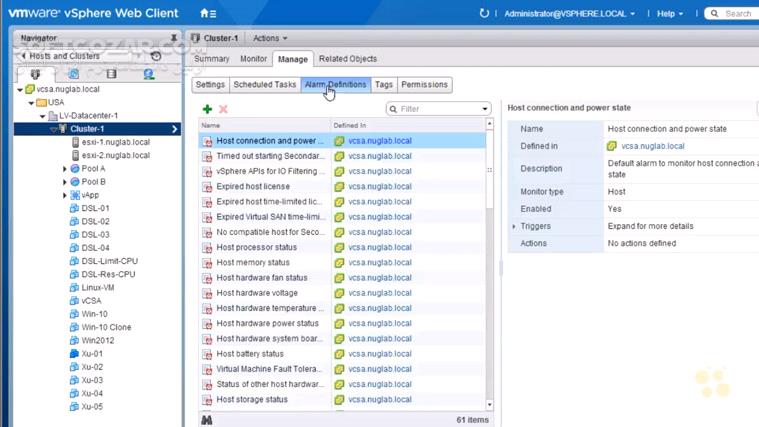The image size is (759, 427).
Task: Switch to the Summary tab
Action: (x=212, y=59)
